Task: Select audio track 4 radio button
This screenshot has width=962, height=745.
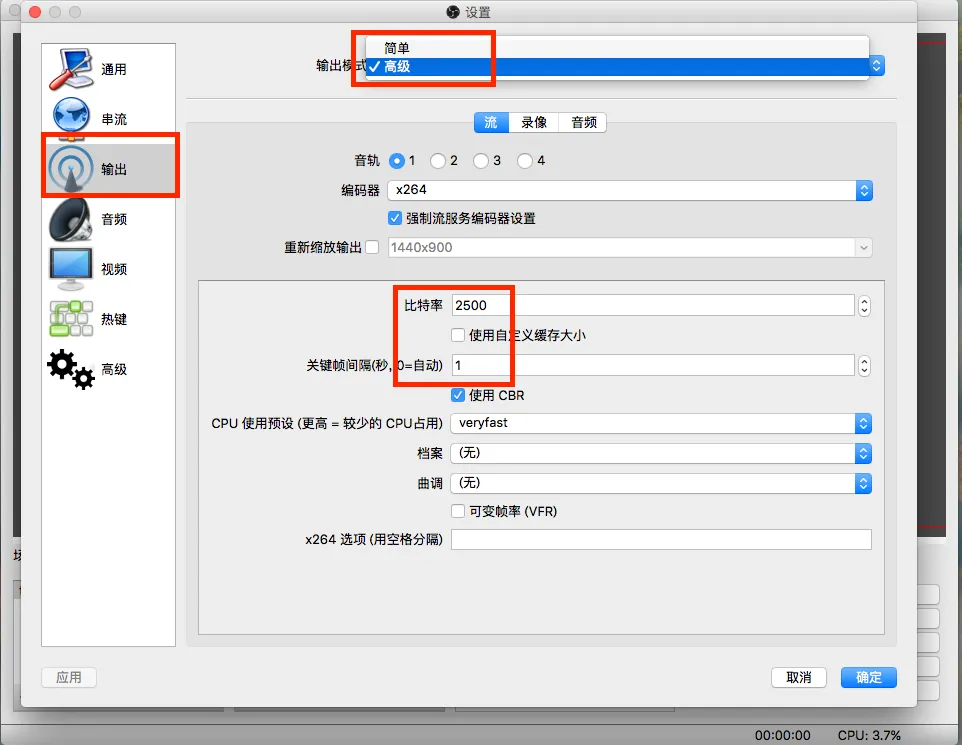Action: (525, 161)
